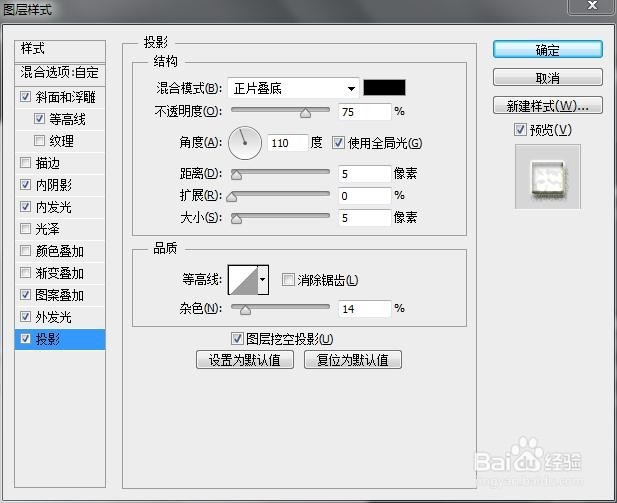Uncheck the 等高线 sub-style checkbox
The image size is (617, 503).
(39, 118)
